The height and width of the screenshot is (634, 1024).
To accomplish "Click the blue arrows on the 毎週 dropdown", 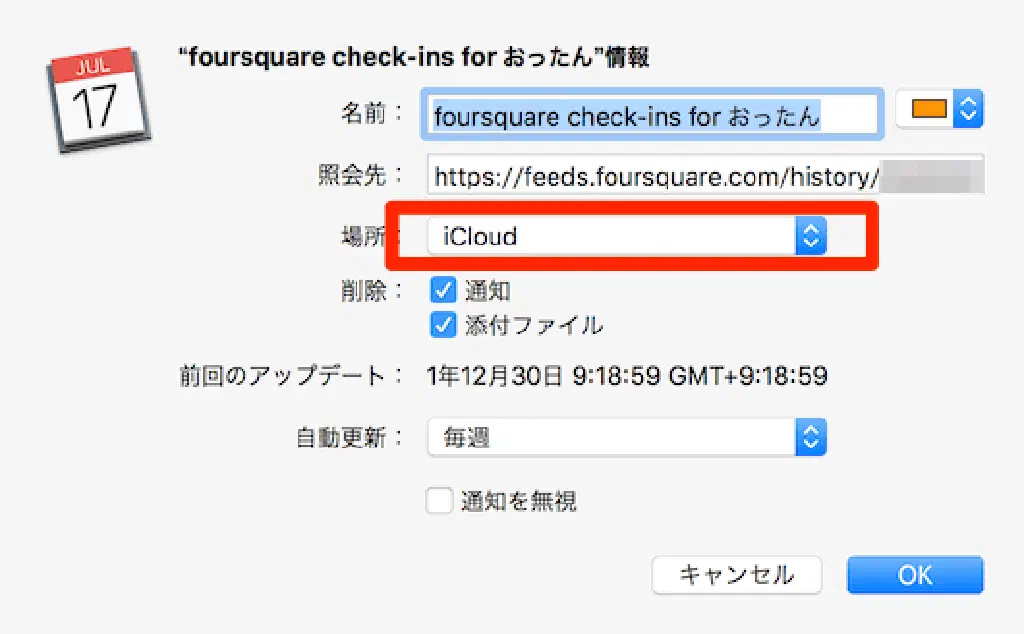I will [810, 437].
